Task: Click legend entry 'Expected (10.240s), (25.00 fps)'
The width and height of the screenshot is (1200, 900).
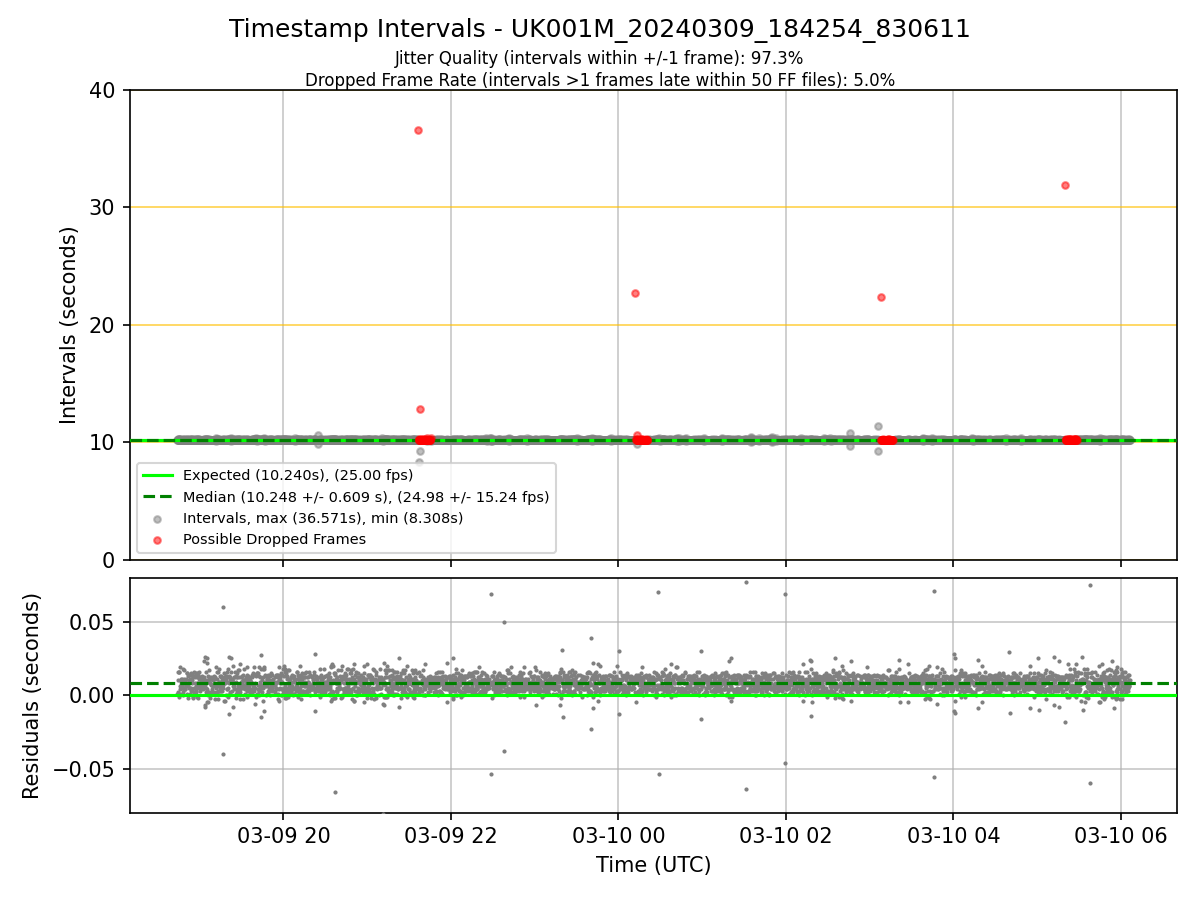Action: click(x=298, y=475)
